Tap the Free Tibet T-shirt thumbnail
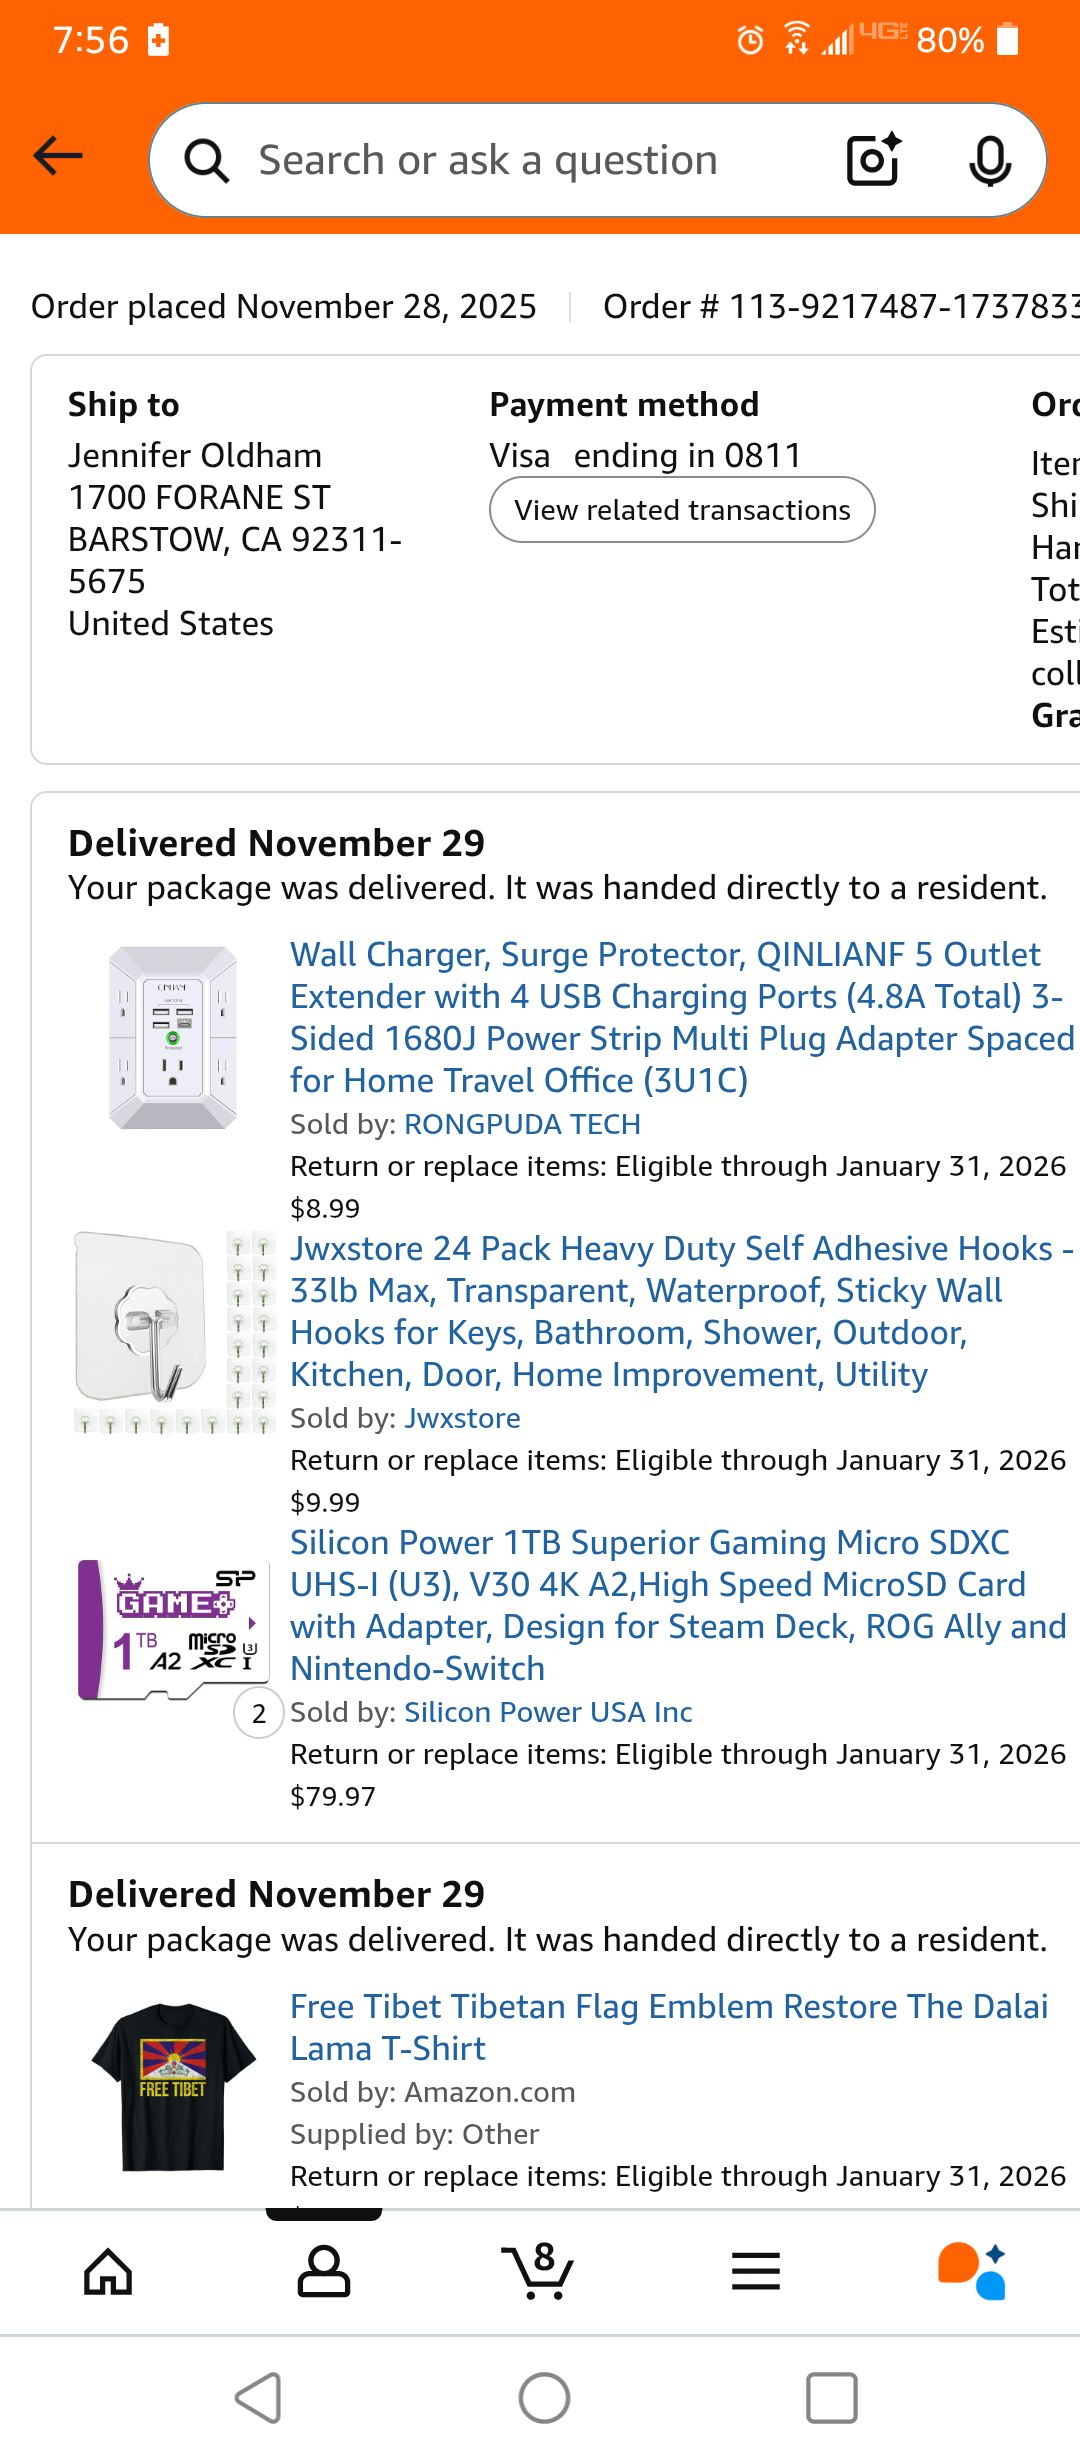Viewport: 1080px width, 2460px height. (x=173, y=2086)
